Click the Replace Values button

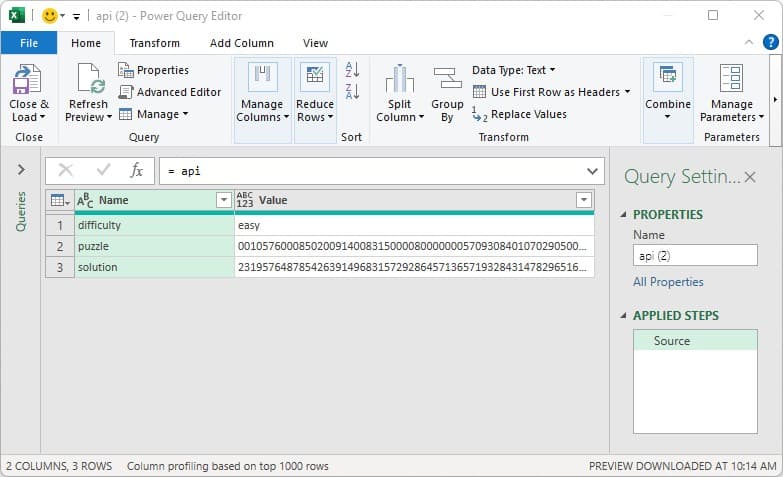tap(519, 114)
